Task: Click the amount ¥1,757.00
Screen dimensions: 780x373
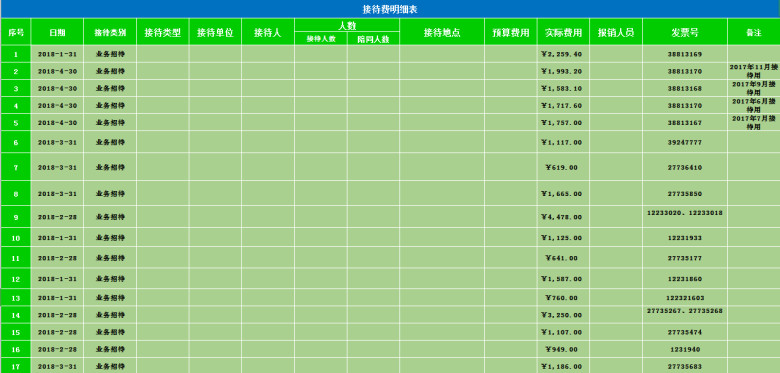Action: [563, 122]
